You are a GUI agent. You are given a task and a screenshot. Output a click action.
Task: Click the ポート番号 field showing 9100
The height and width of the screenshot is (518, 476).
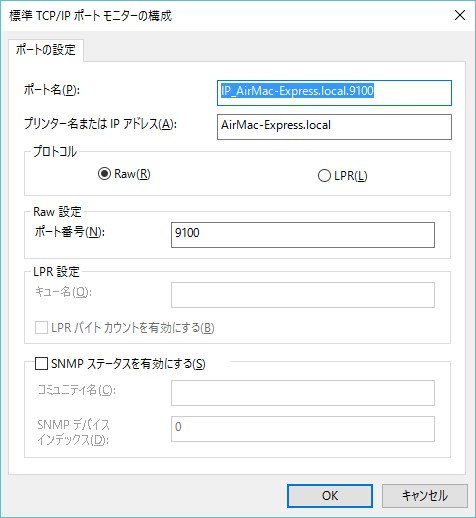[x=303, y=235]
